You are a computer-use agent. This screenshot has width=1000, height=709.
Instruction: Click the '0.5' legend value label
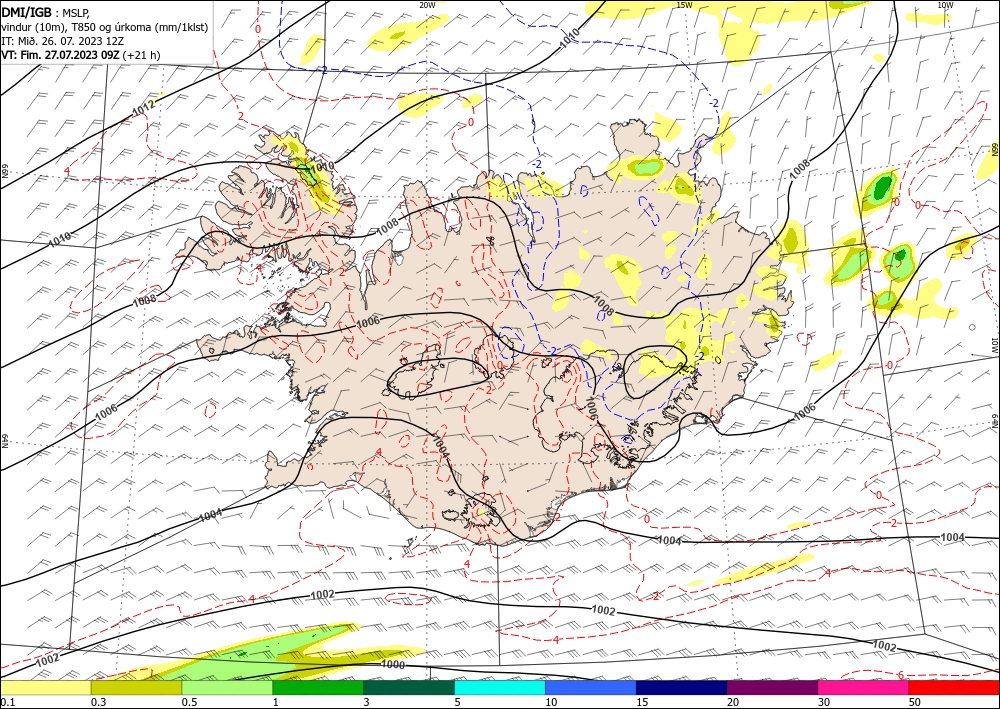pos(189,702)
